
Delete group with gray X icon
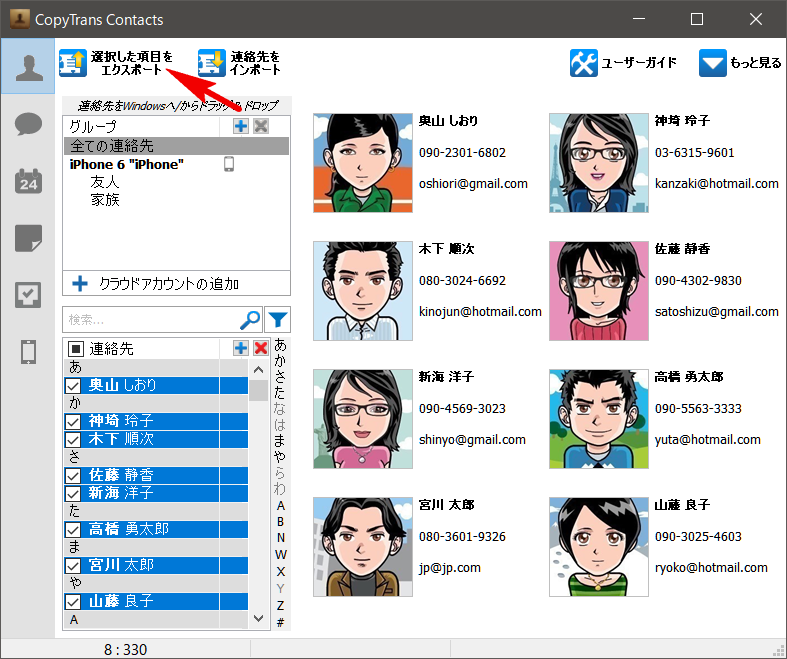[x=261, y=126]
